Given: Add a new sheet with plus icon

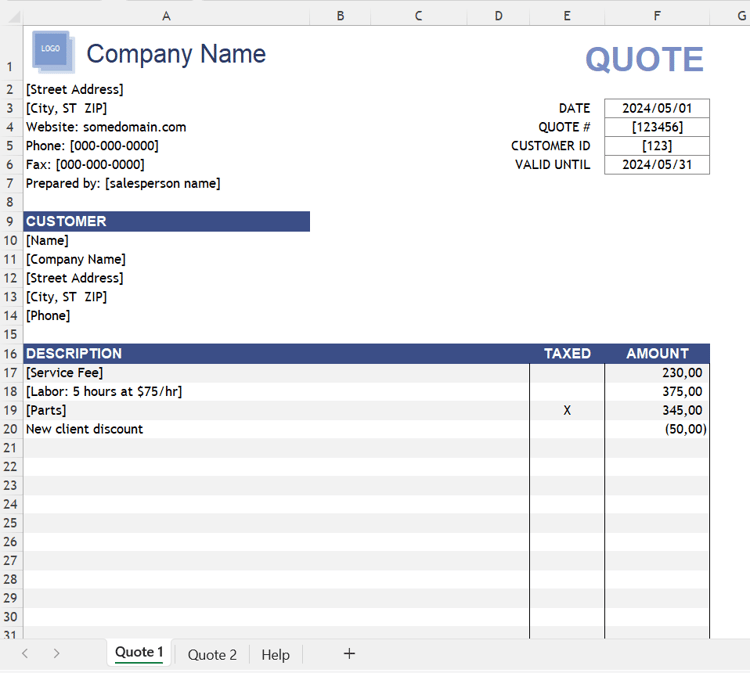Looking at the screenshot, I should pos(349,653).
